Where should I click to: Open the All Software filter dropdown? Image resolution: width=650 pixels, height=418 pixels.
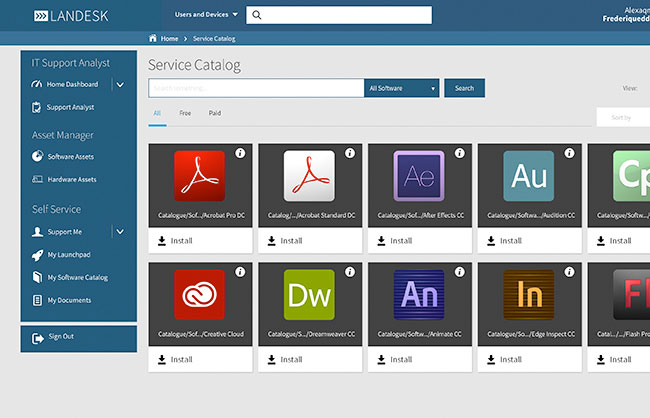coord(402,88)
